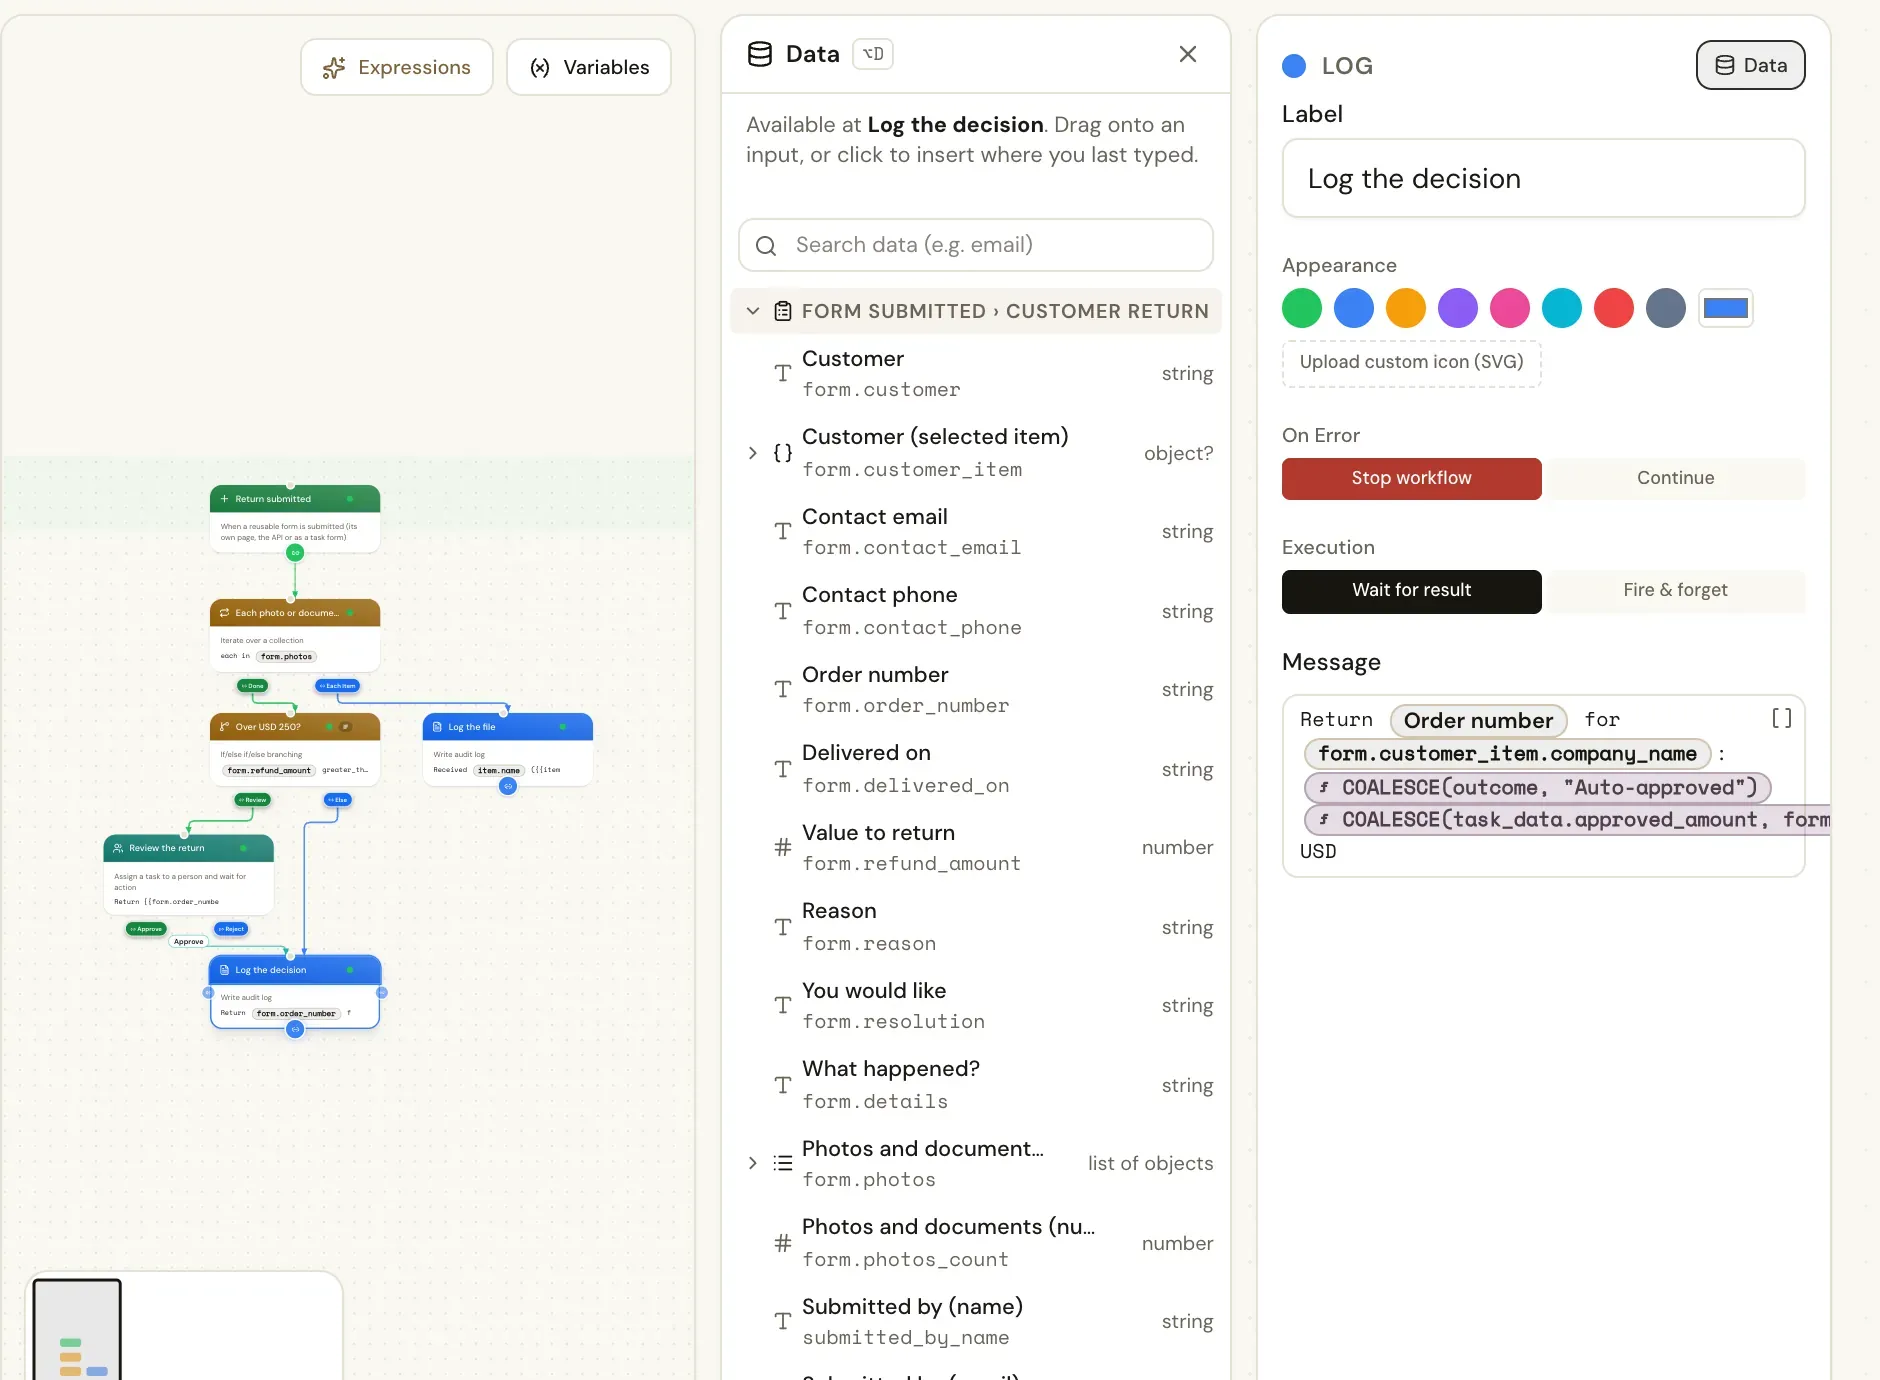Image resolution: width=1880 pixels, height=1380 pixels.
Task: Select the Log the file node
Action: click(x=508, y=749)
